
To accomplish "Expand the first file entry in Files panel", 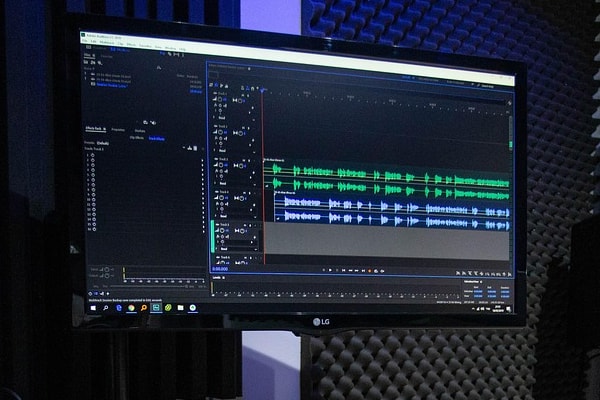I will (87, 74).
